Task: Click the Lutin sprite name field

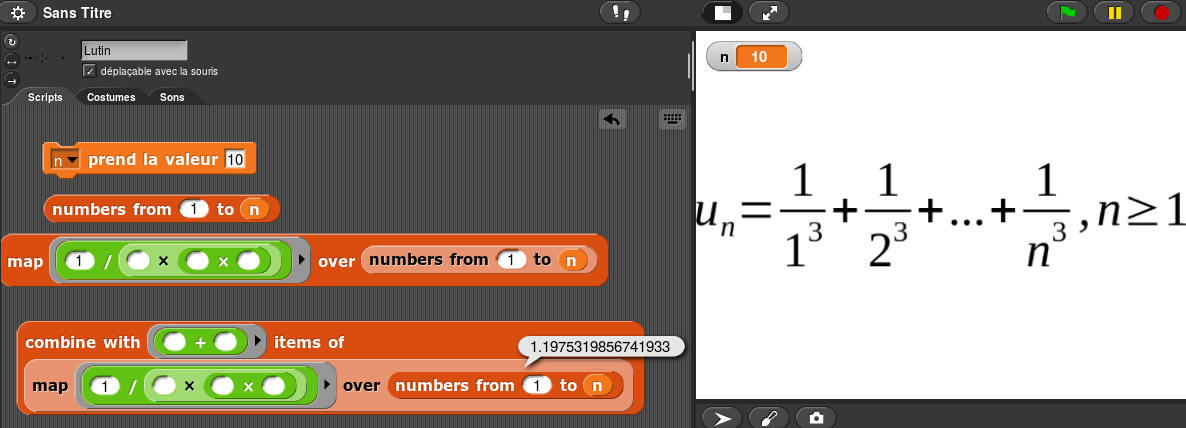Action: pos(134,50)
